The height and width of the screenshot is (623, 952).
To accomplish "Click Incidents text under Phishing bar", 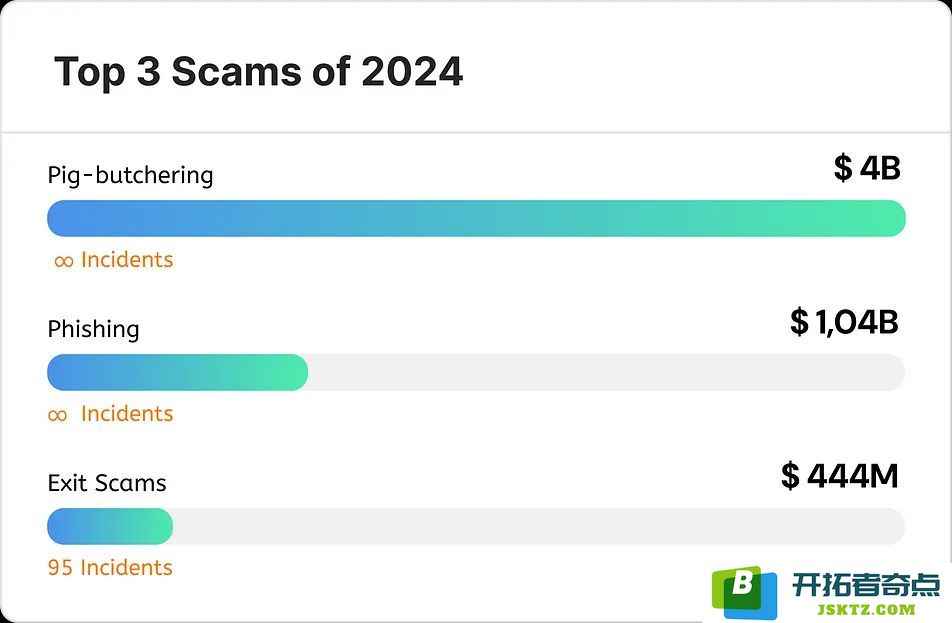I will click(x=127, y=414).
